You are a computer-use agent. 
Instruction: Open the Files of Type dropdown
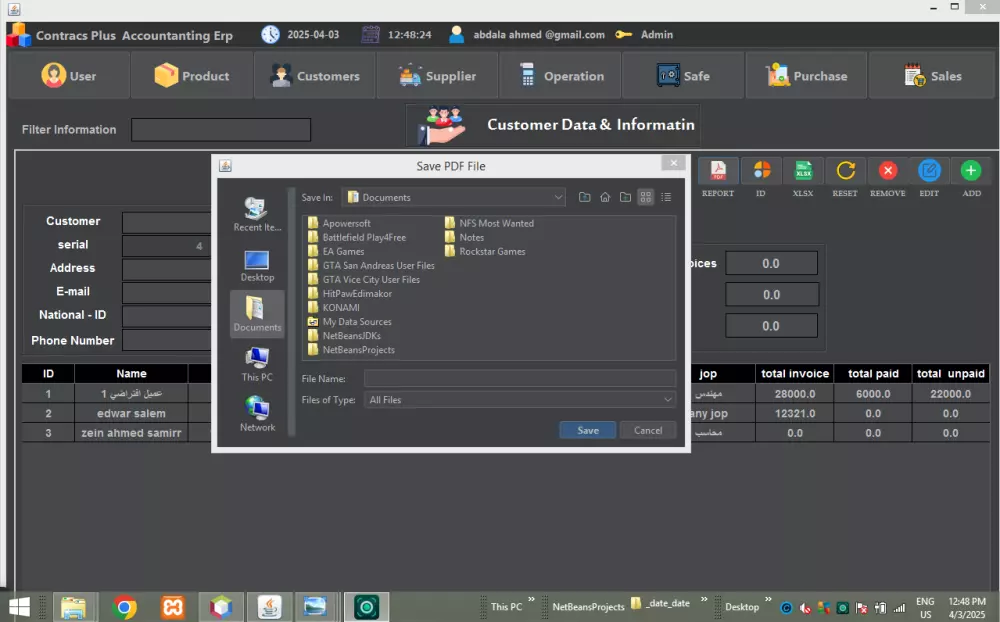point(668,399)
